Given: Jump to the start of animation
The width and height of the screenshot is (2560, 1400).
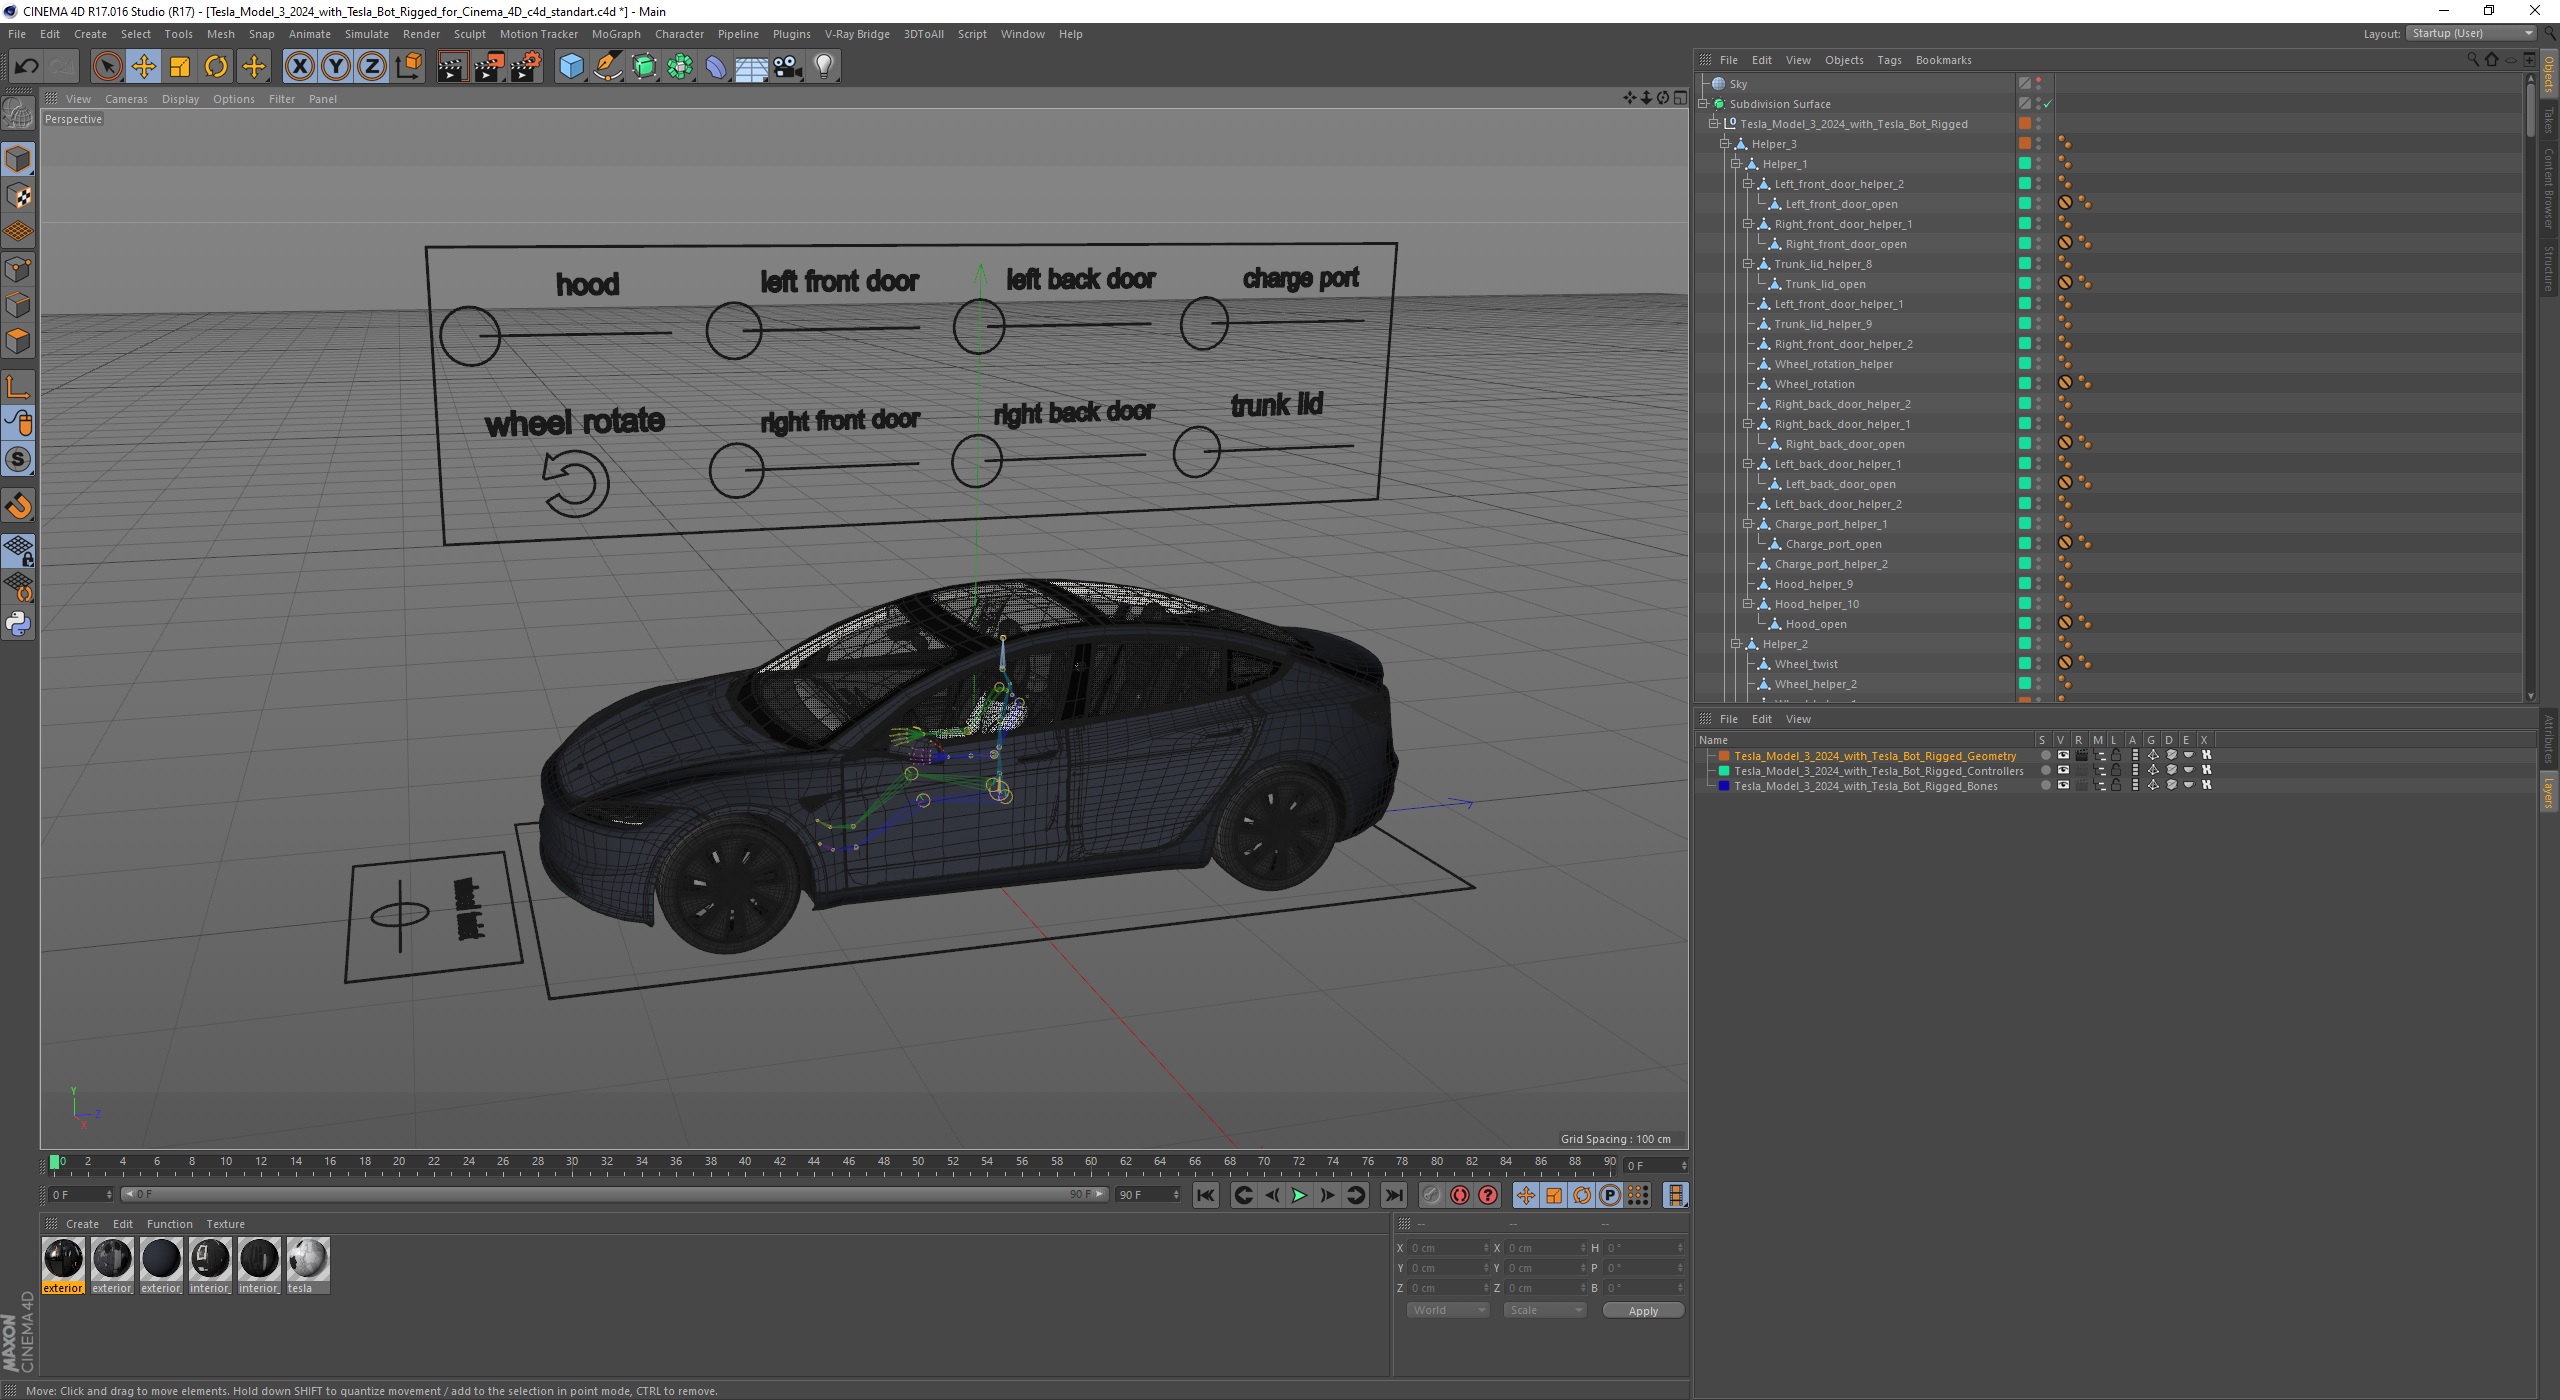Looking at the screenshot, I should coord(1206,1195).
